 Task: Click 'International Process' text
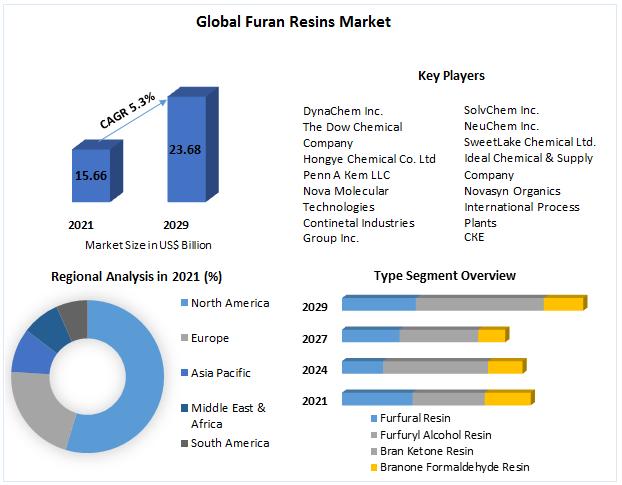point(522,207)
